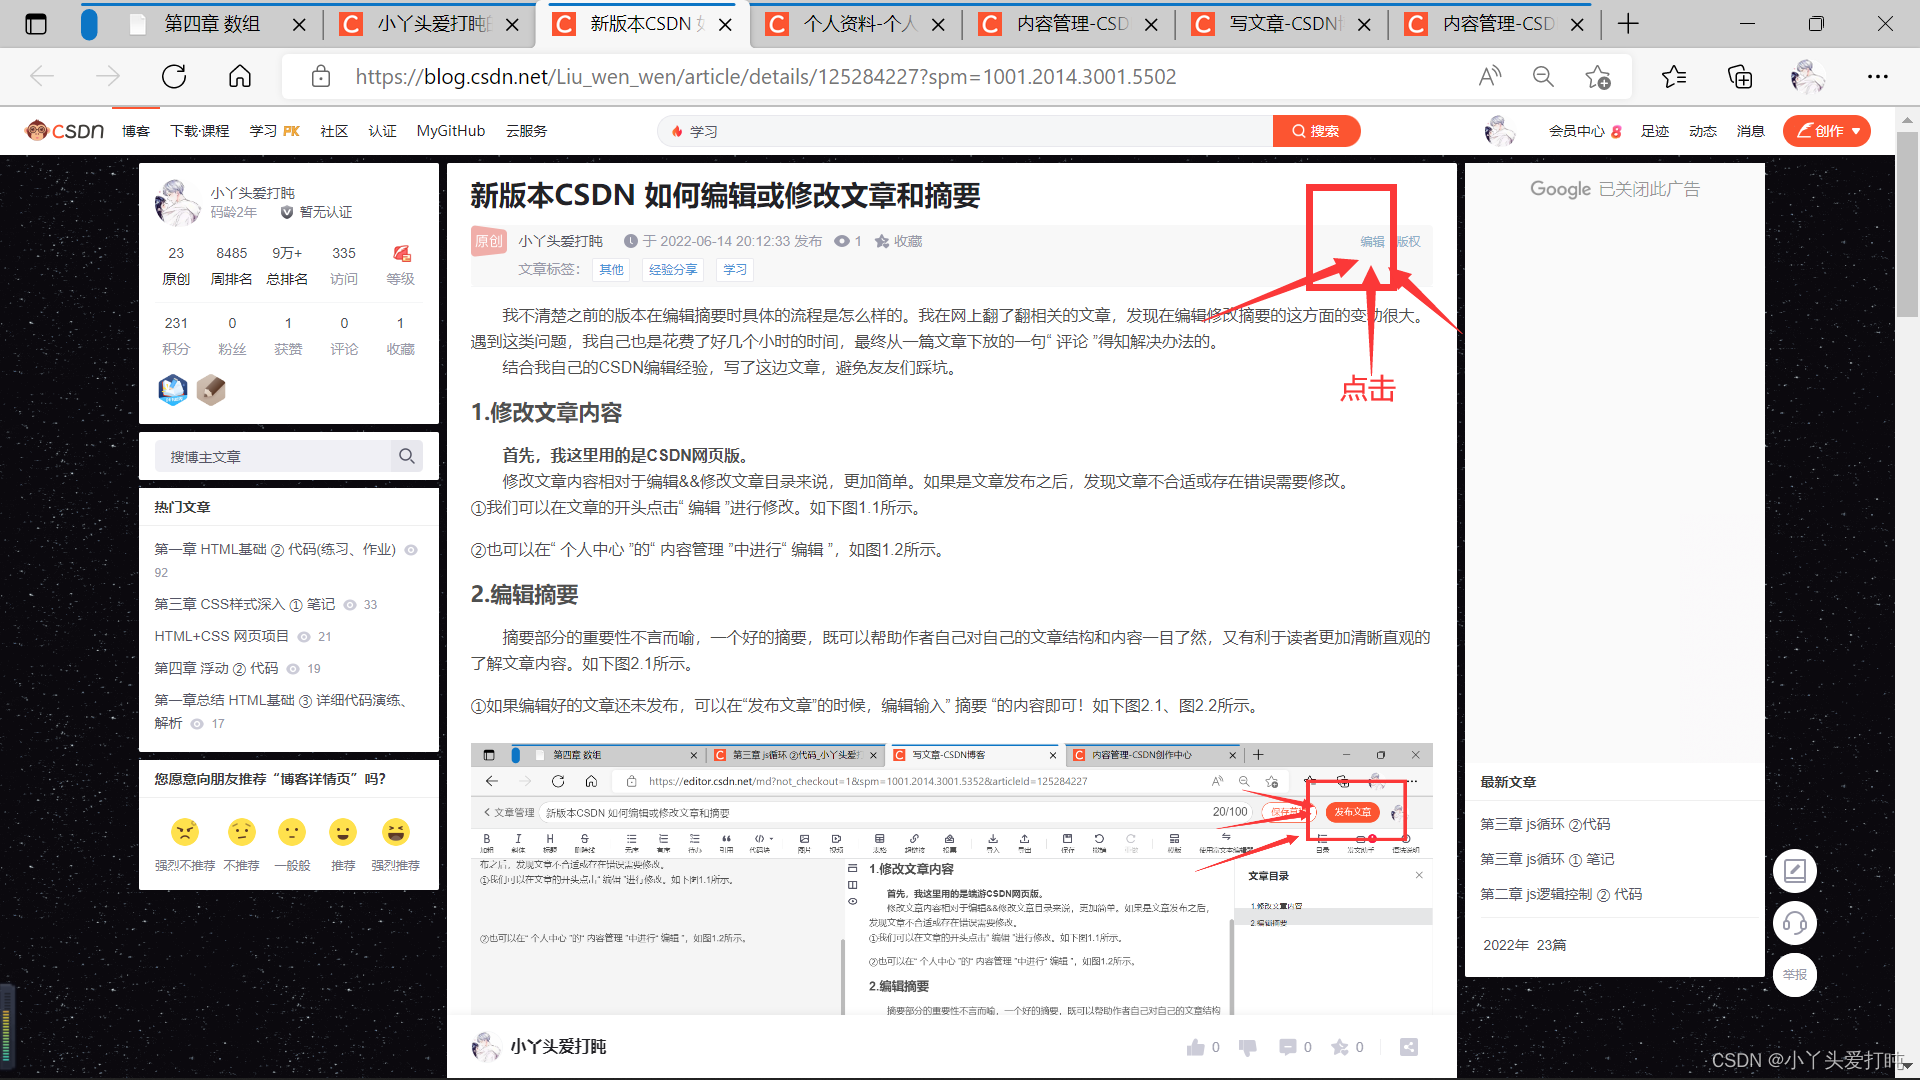Open the browser settings ellipsis menu

click(x=1877, y=77)
